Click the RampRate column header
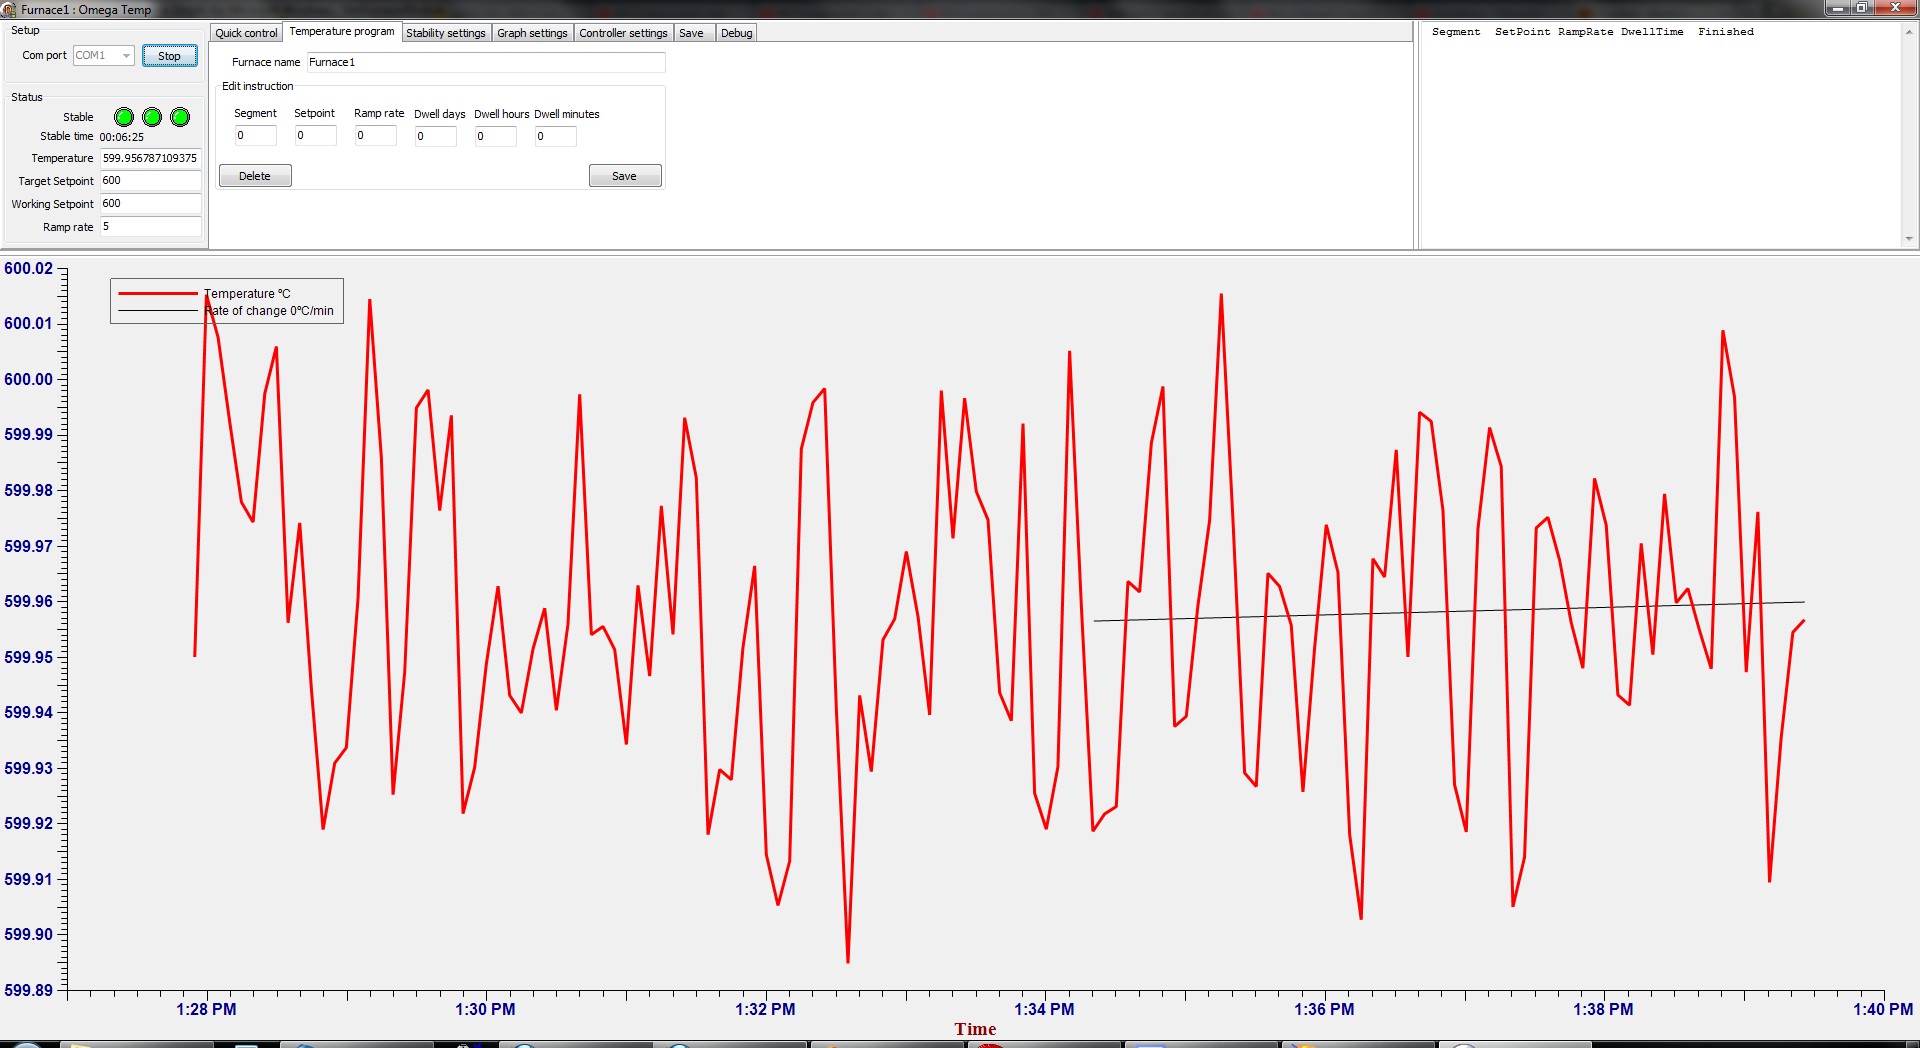Image resolution: width=1920 pixels, height=1048 pixels. point(1585,32)
